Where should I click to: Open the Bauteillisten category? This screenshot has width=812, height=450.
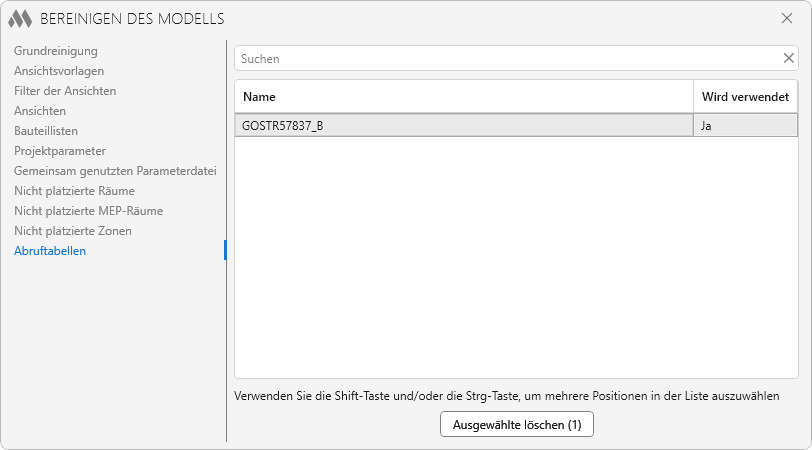coord(46,131)
